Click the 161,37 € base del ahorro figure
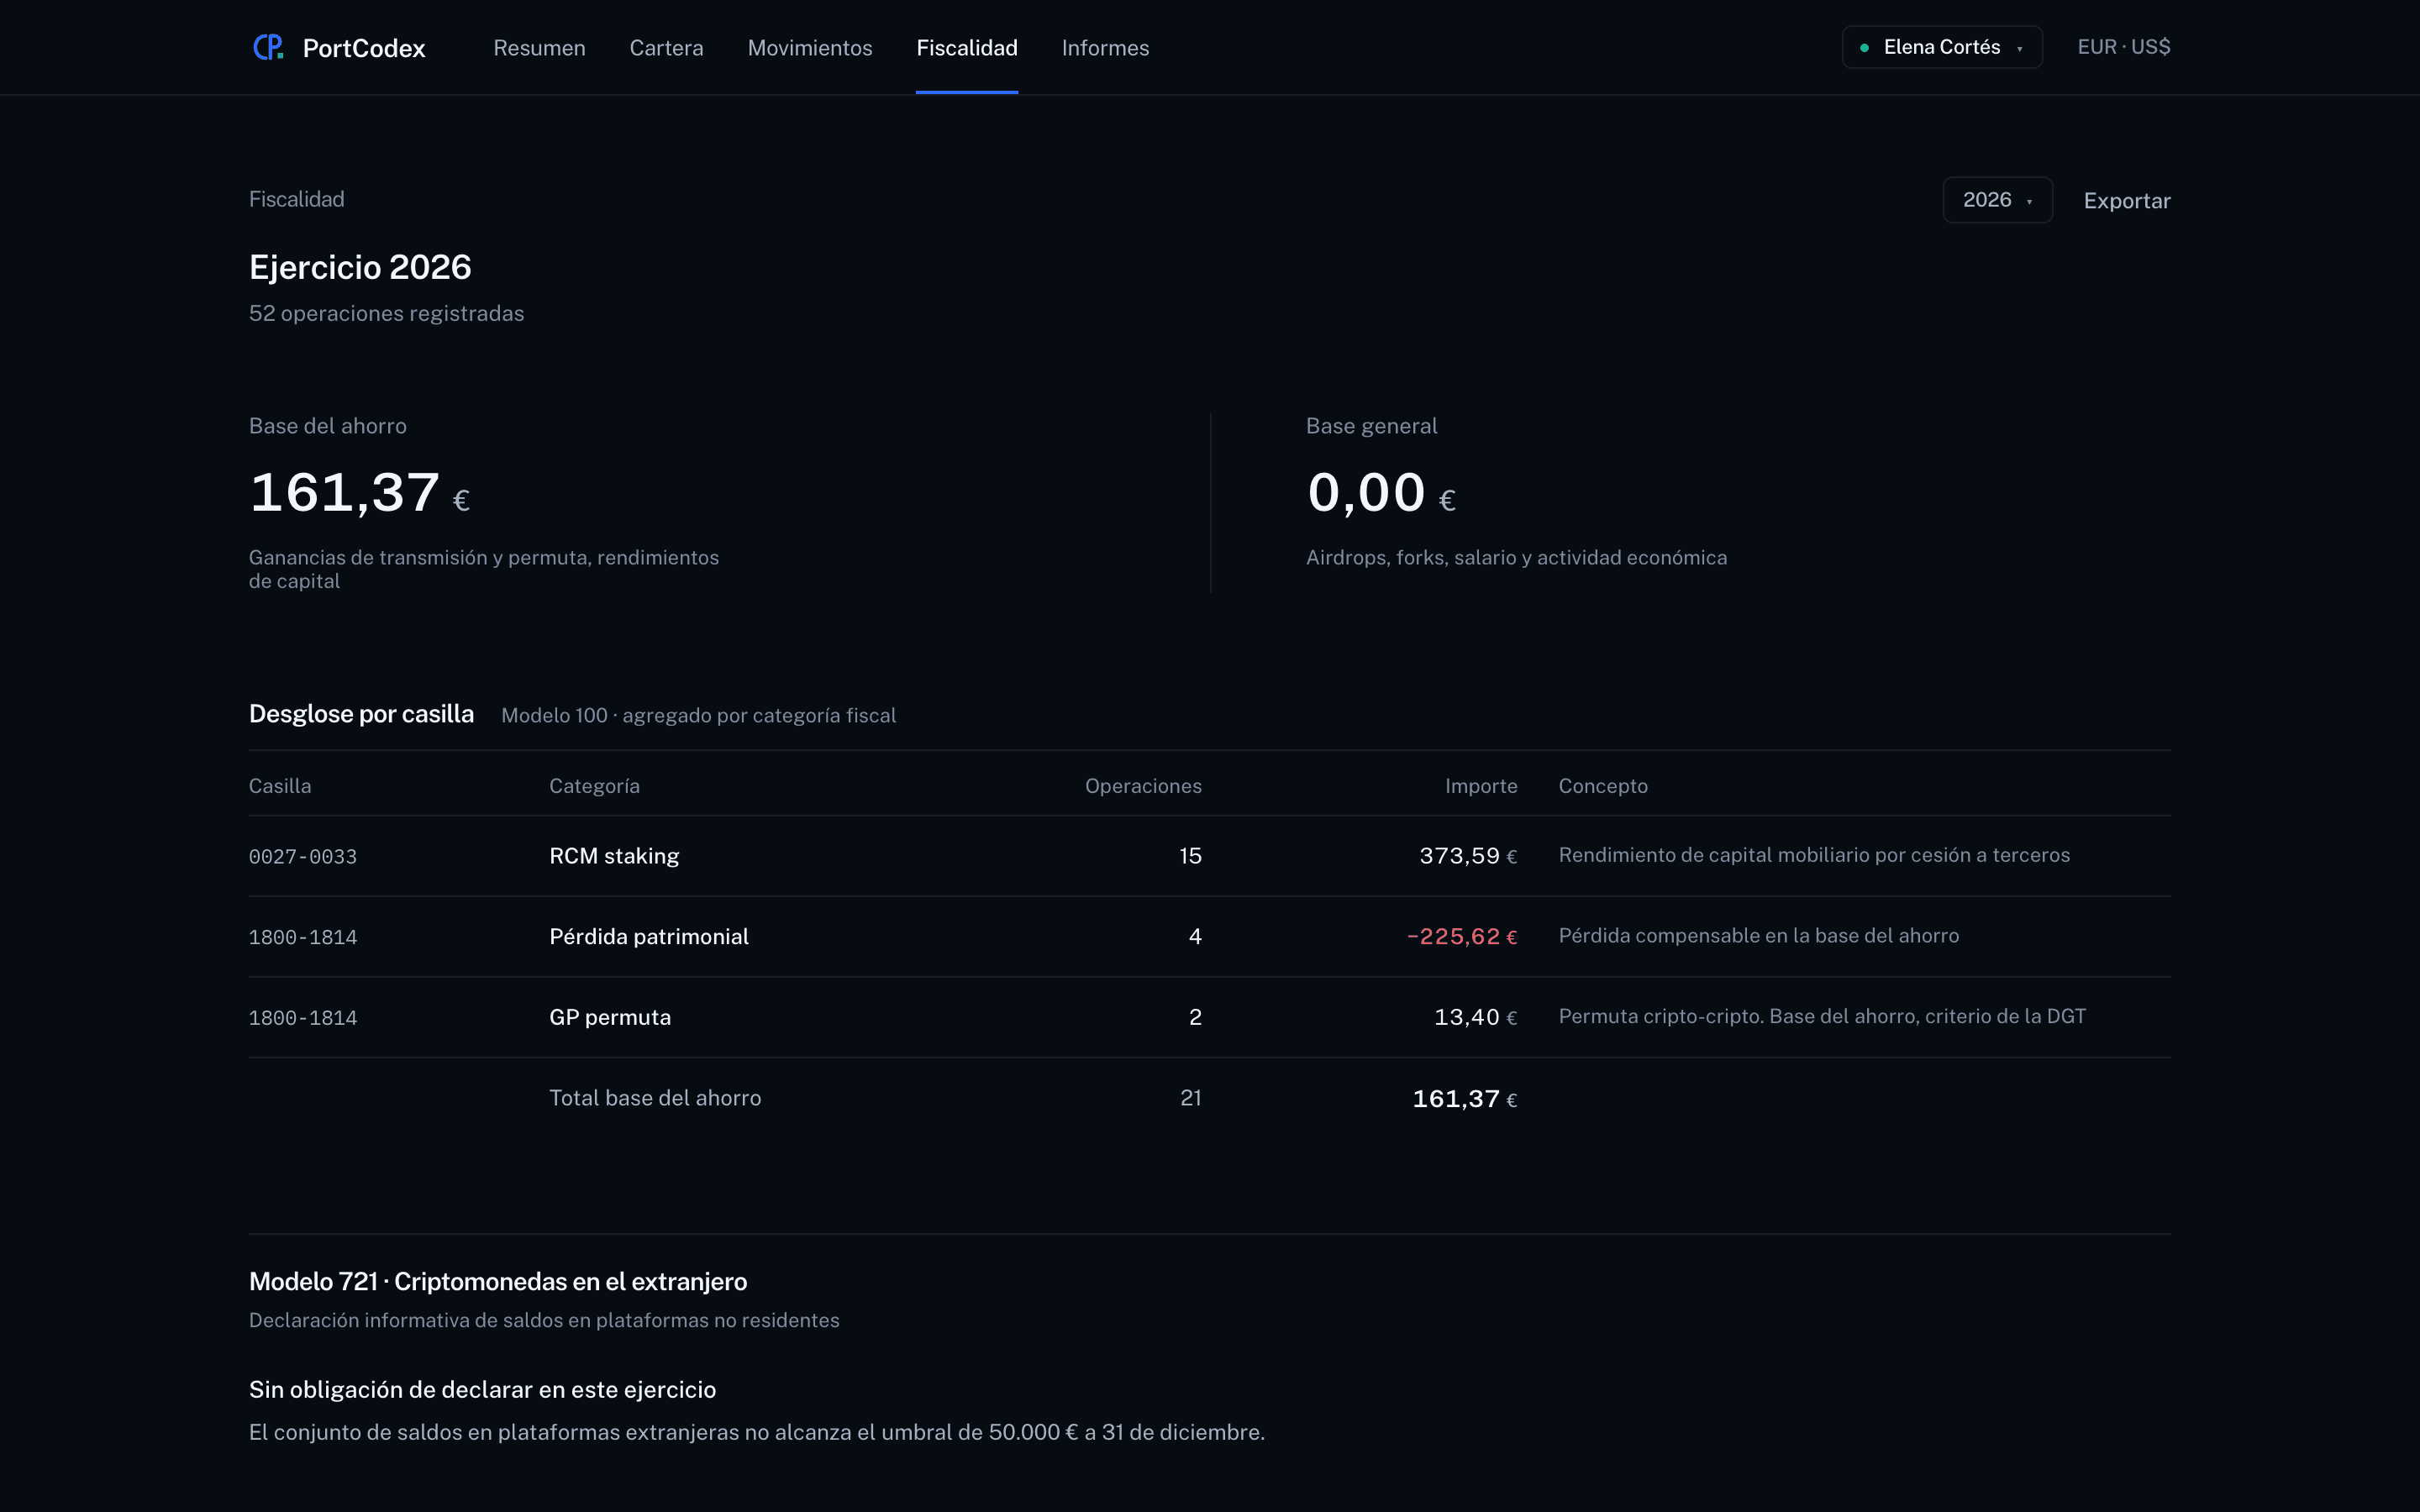 pos(359,493)
